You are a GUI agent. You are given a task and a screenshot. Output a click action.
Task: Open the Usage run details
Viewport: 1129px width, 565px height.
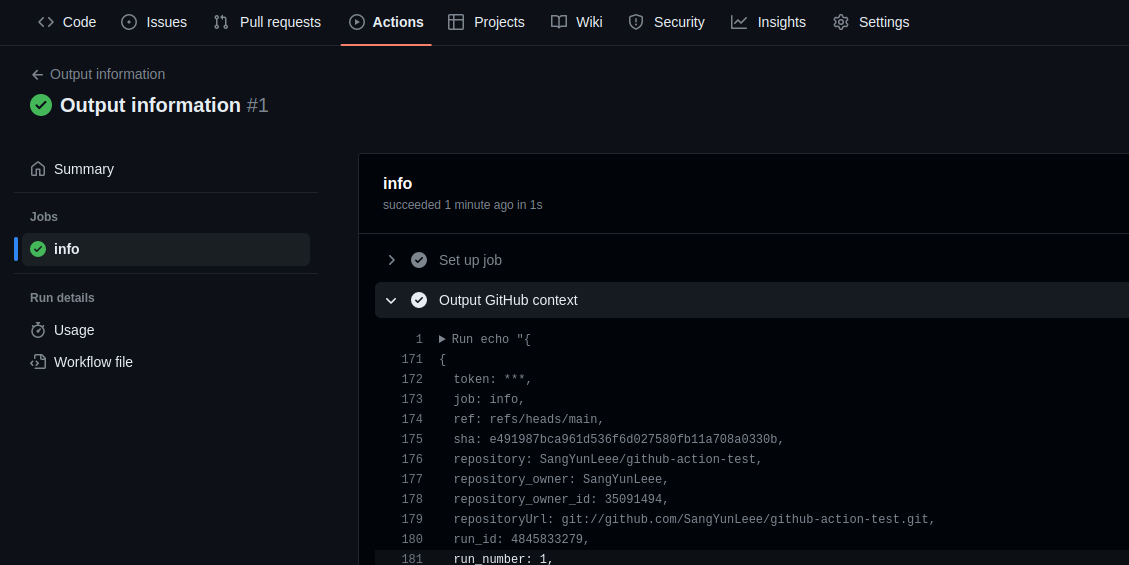(x=166, y=330)
